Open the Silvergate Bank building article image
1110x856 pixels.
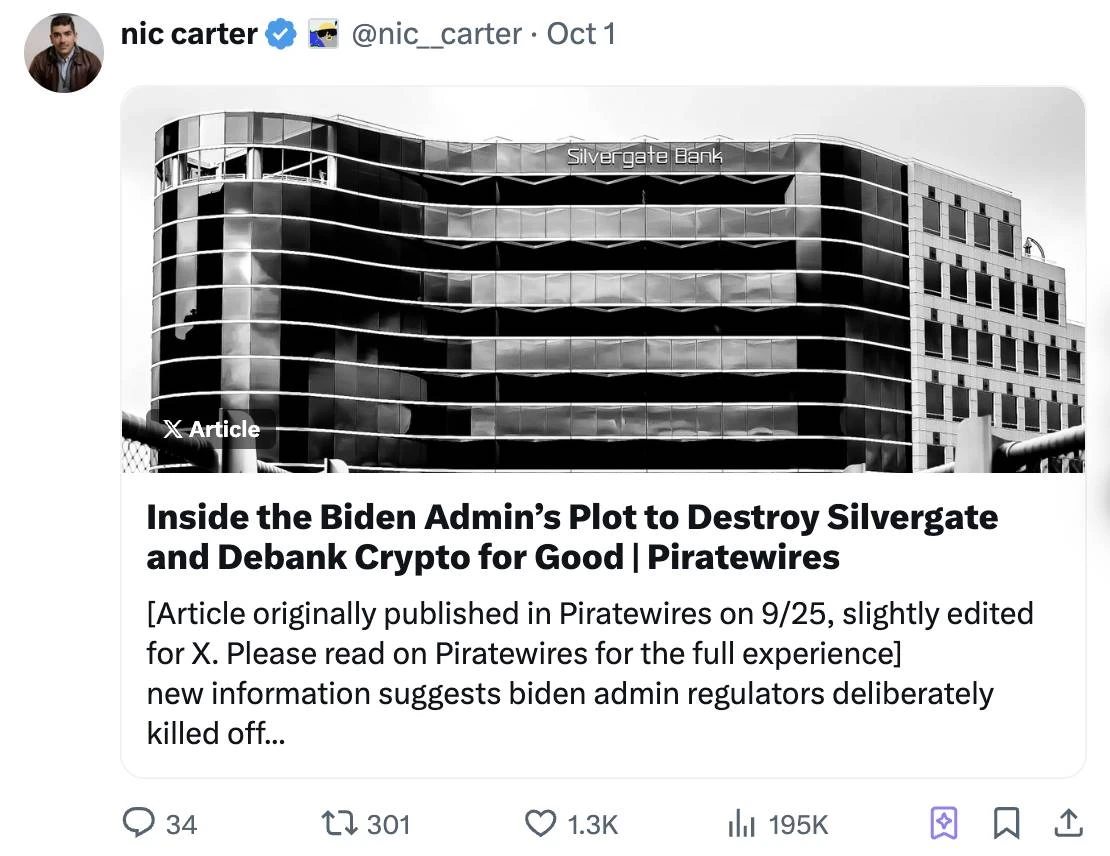click(603, 280)
